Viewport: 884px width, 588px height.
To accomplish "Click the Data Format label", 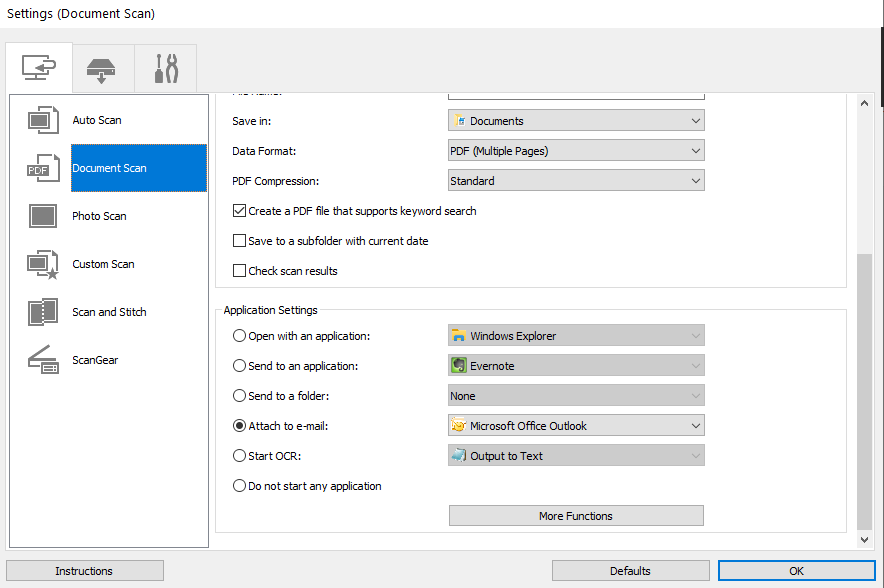I will click(x=264, y=151).
